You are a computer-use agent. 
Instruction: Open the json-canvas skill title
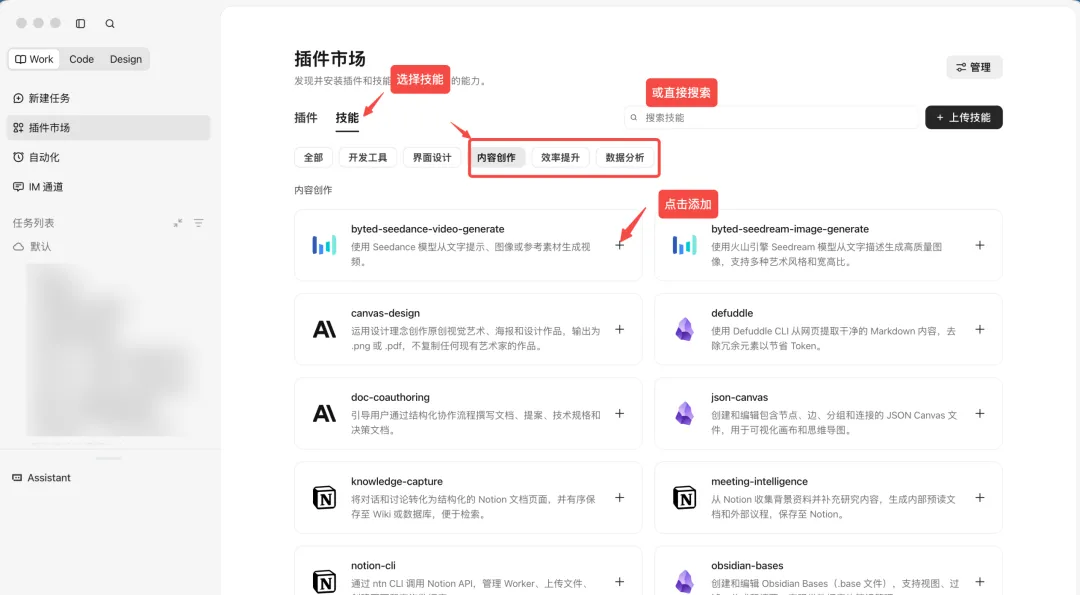pos(739,397)
